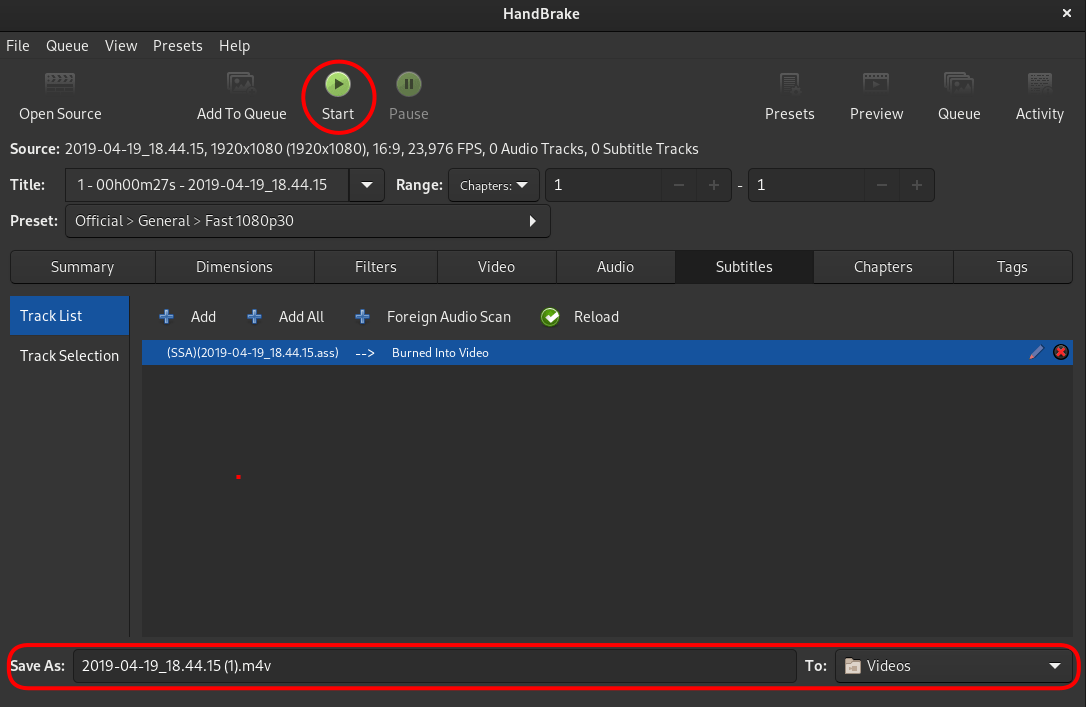Screen dimensions: 1086x707
Task: Add current job with Add To Queue
Action: click(x=241, y=95)
